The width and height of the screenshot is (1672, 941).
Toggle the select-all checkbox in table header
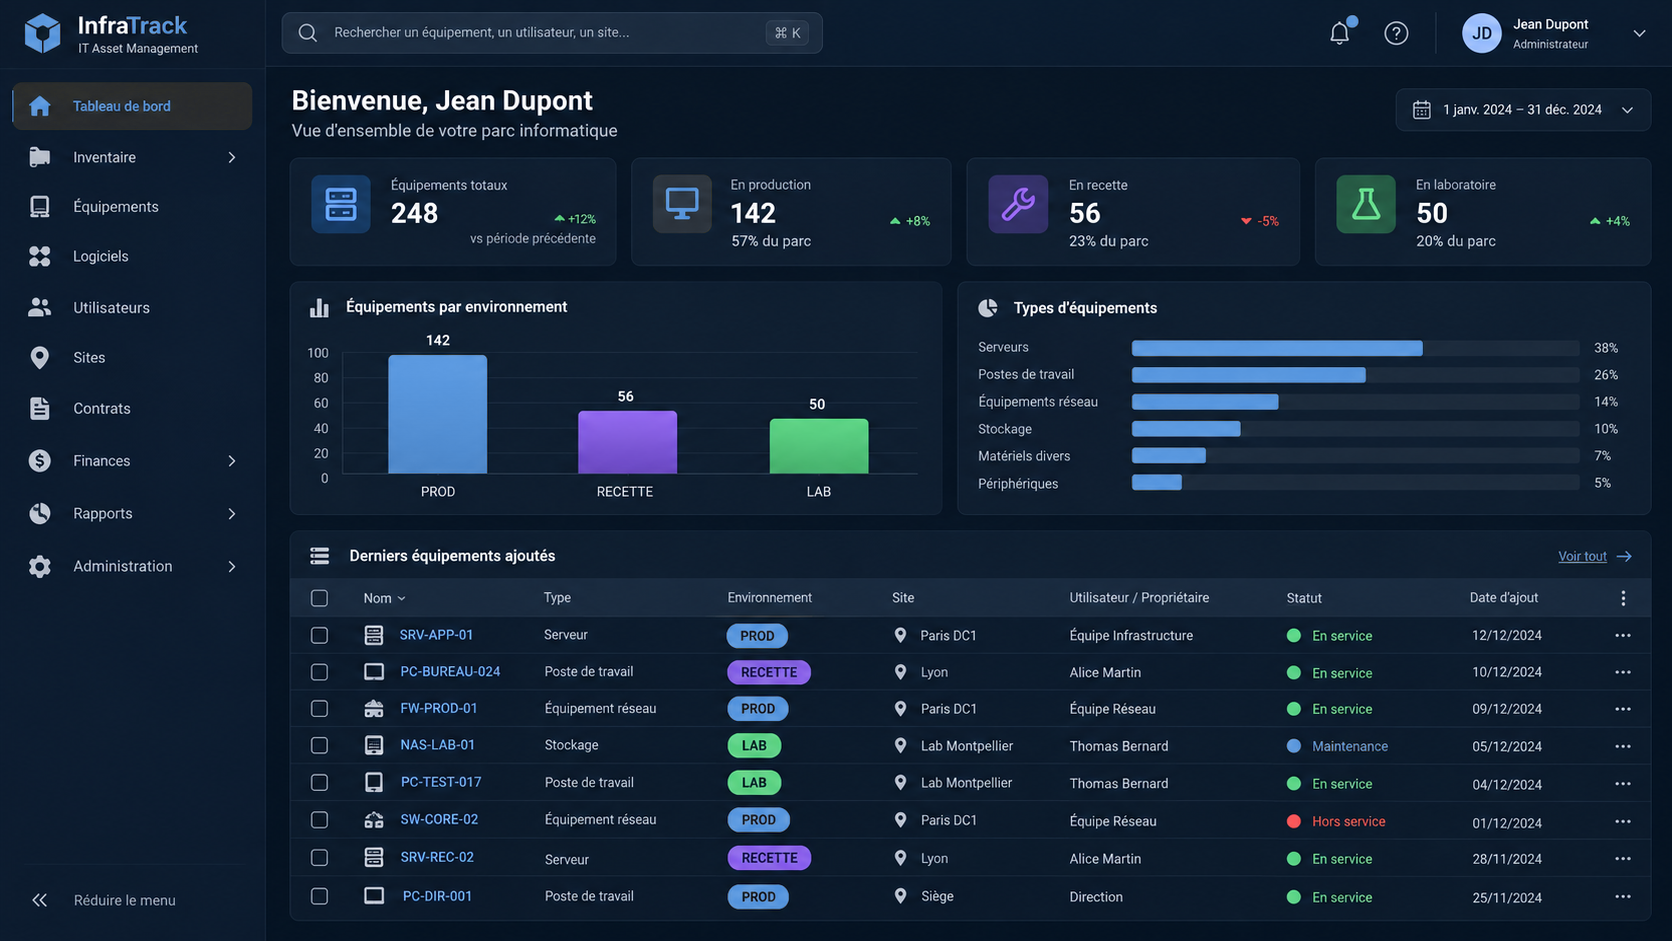coord(319,598)
